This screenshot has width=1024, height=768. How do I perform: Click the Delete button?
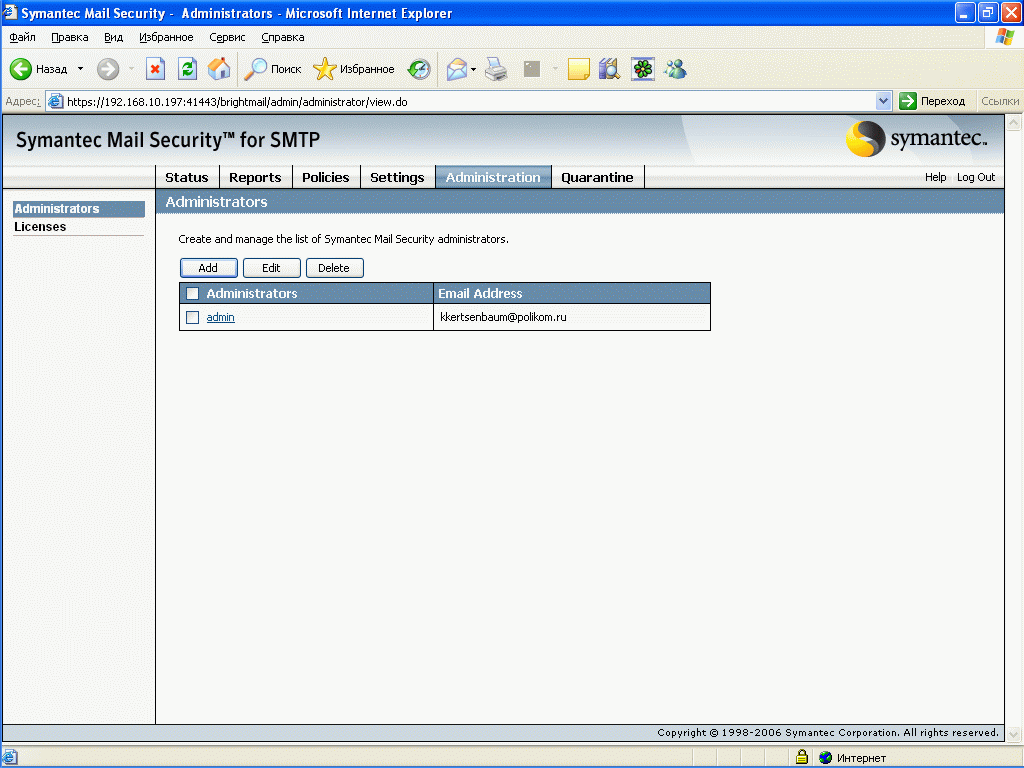click(x=334, y=268)
